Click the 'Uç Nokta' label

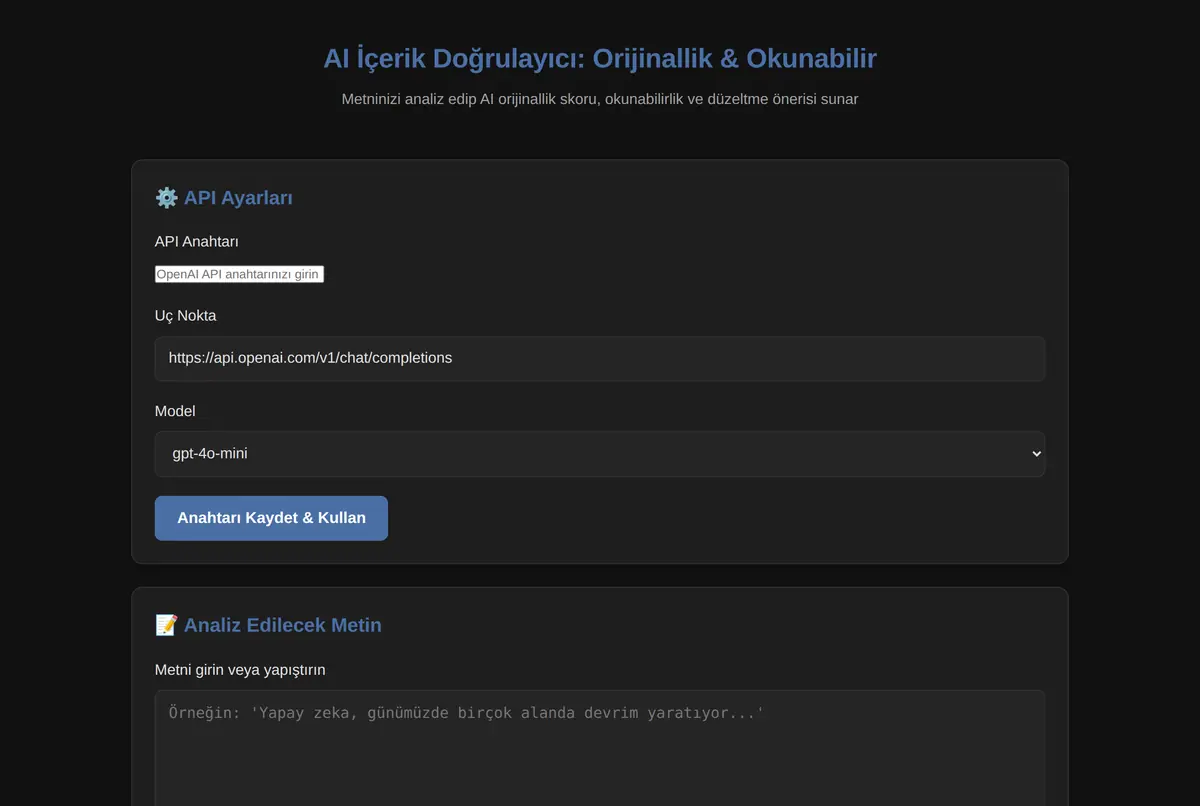(185, 316)
